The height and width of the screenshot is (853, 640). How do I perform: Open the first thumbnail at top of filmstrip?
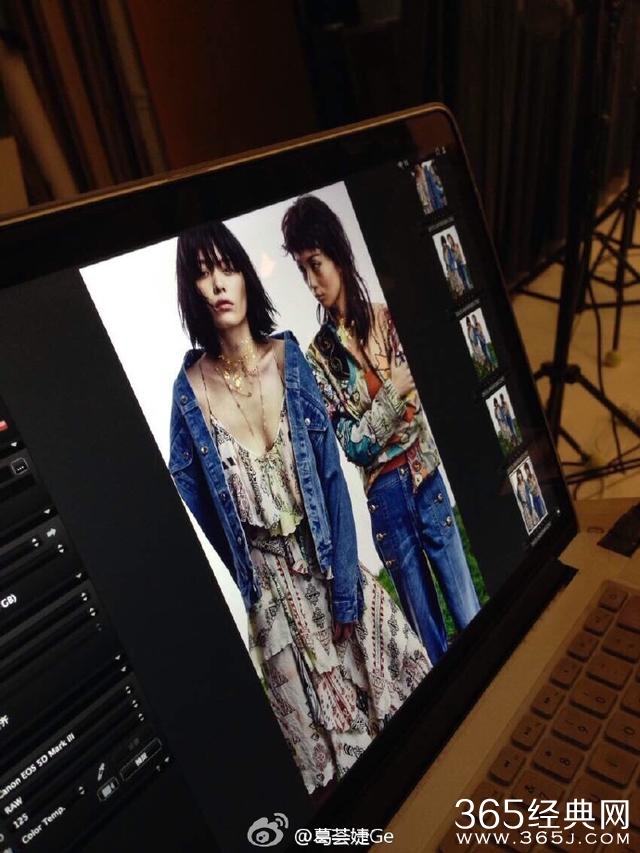click(431, 186)
